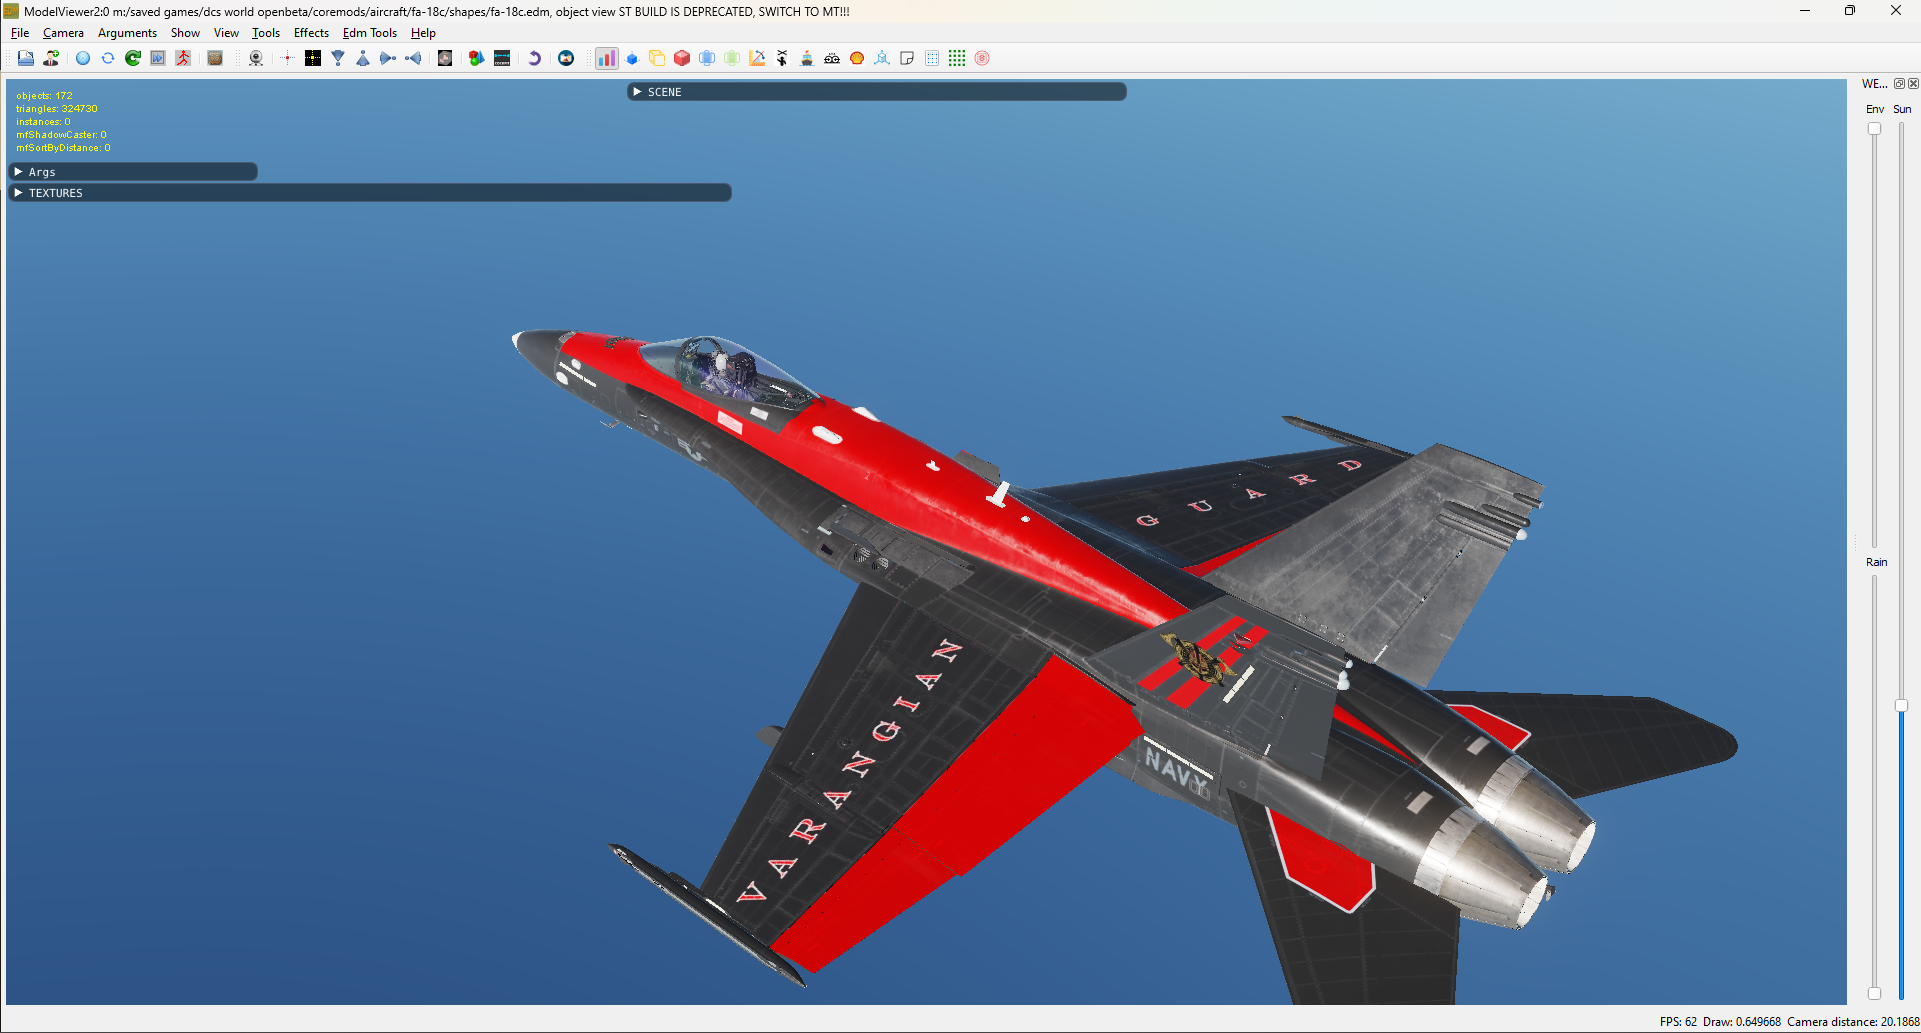This screenshot has width=1921, height=1033.
Task: Open the File menu
Action: tap(20, 33)
